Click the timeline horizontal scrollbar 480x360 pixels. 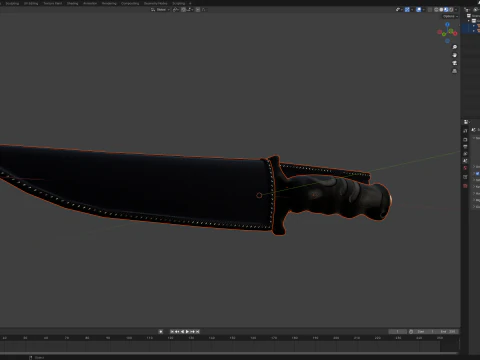click(x=229, y=353)
